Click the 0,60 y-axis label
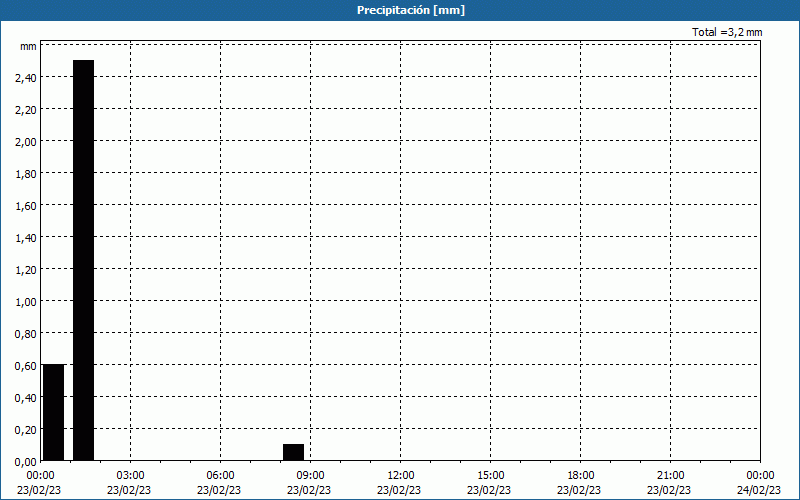The height and width of the screenshot is (500, 800). 26,366
